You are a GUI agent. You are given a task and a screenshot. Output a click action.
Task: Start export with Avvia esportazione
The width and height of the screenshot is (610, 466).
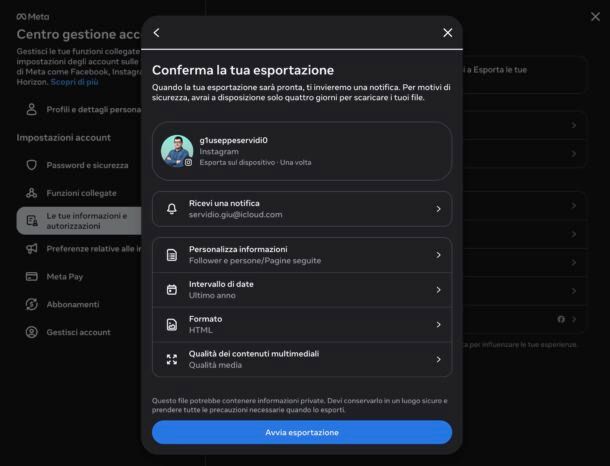click(x=302, y=432)
